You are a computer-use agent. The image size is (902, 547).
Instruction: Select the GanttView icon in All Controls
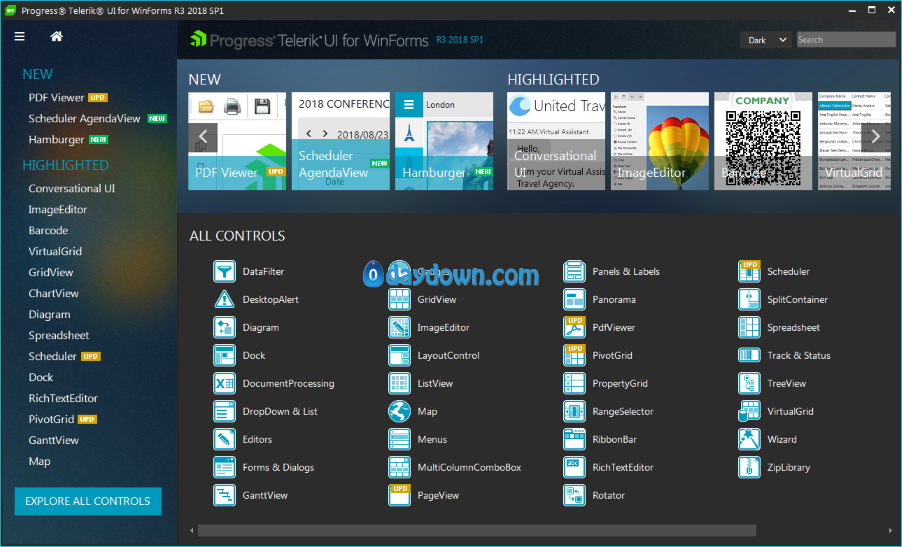coord(224,495)
